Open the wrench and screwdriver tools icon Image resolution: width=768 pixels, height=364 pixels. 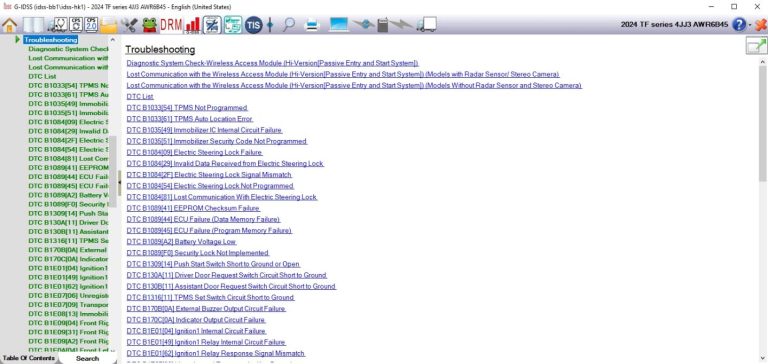tap(130, 24)
